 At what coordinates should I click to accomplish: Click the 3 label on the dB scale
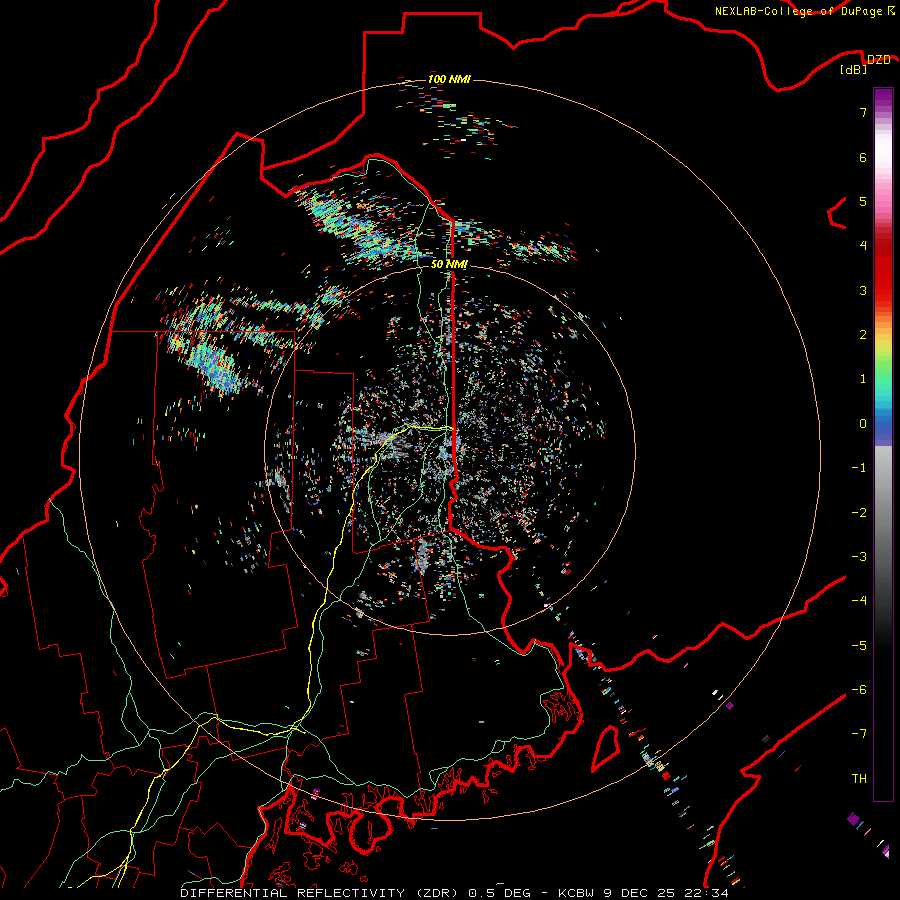click(x=863, y=290)
